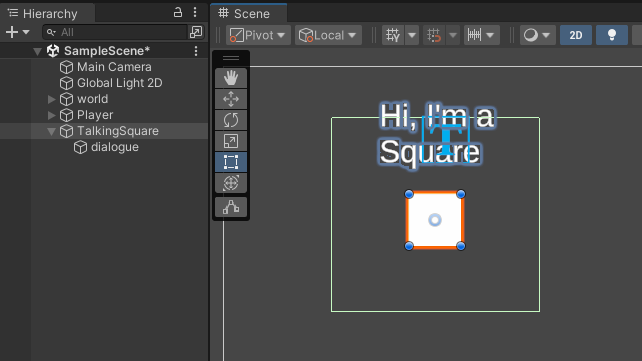The height and width of the screenshot is (361, 642).
Task: Click the Unity logo beside SampleScene
Action: (53, 51)
